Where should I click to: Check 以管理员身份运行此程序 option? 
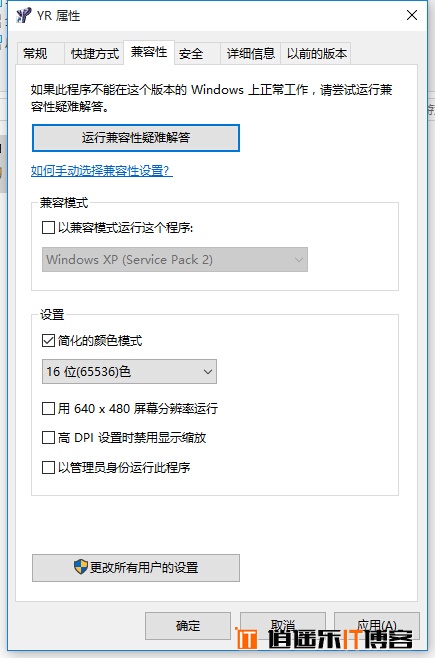(49, 467)
